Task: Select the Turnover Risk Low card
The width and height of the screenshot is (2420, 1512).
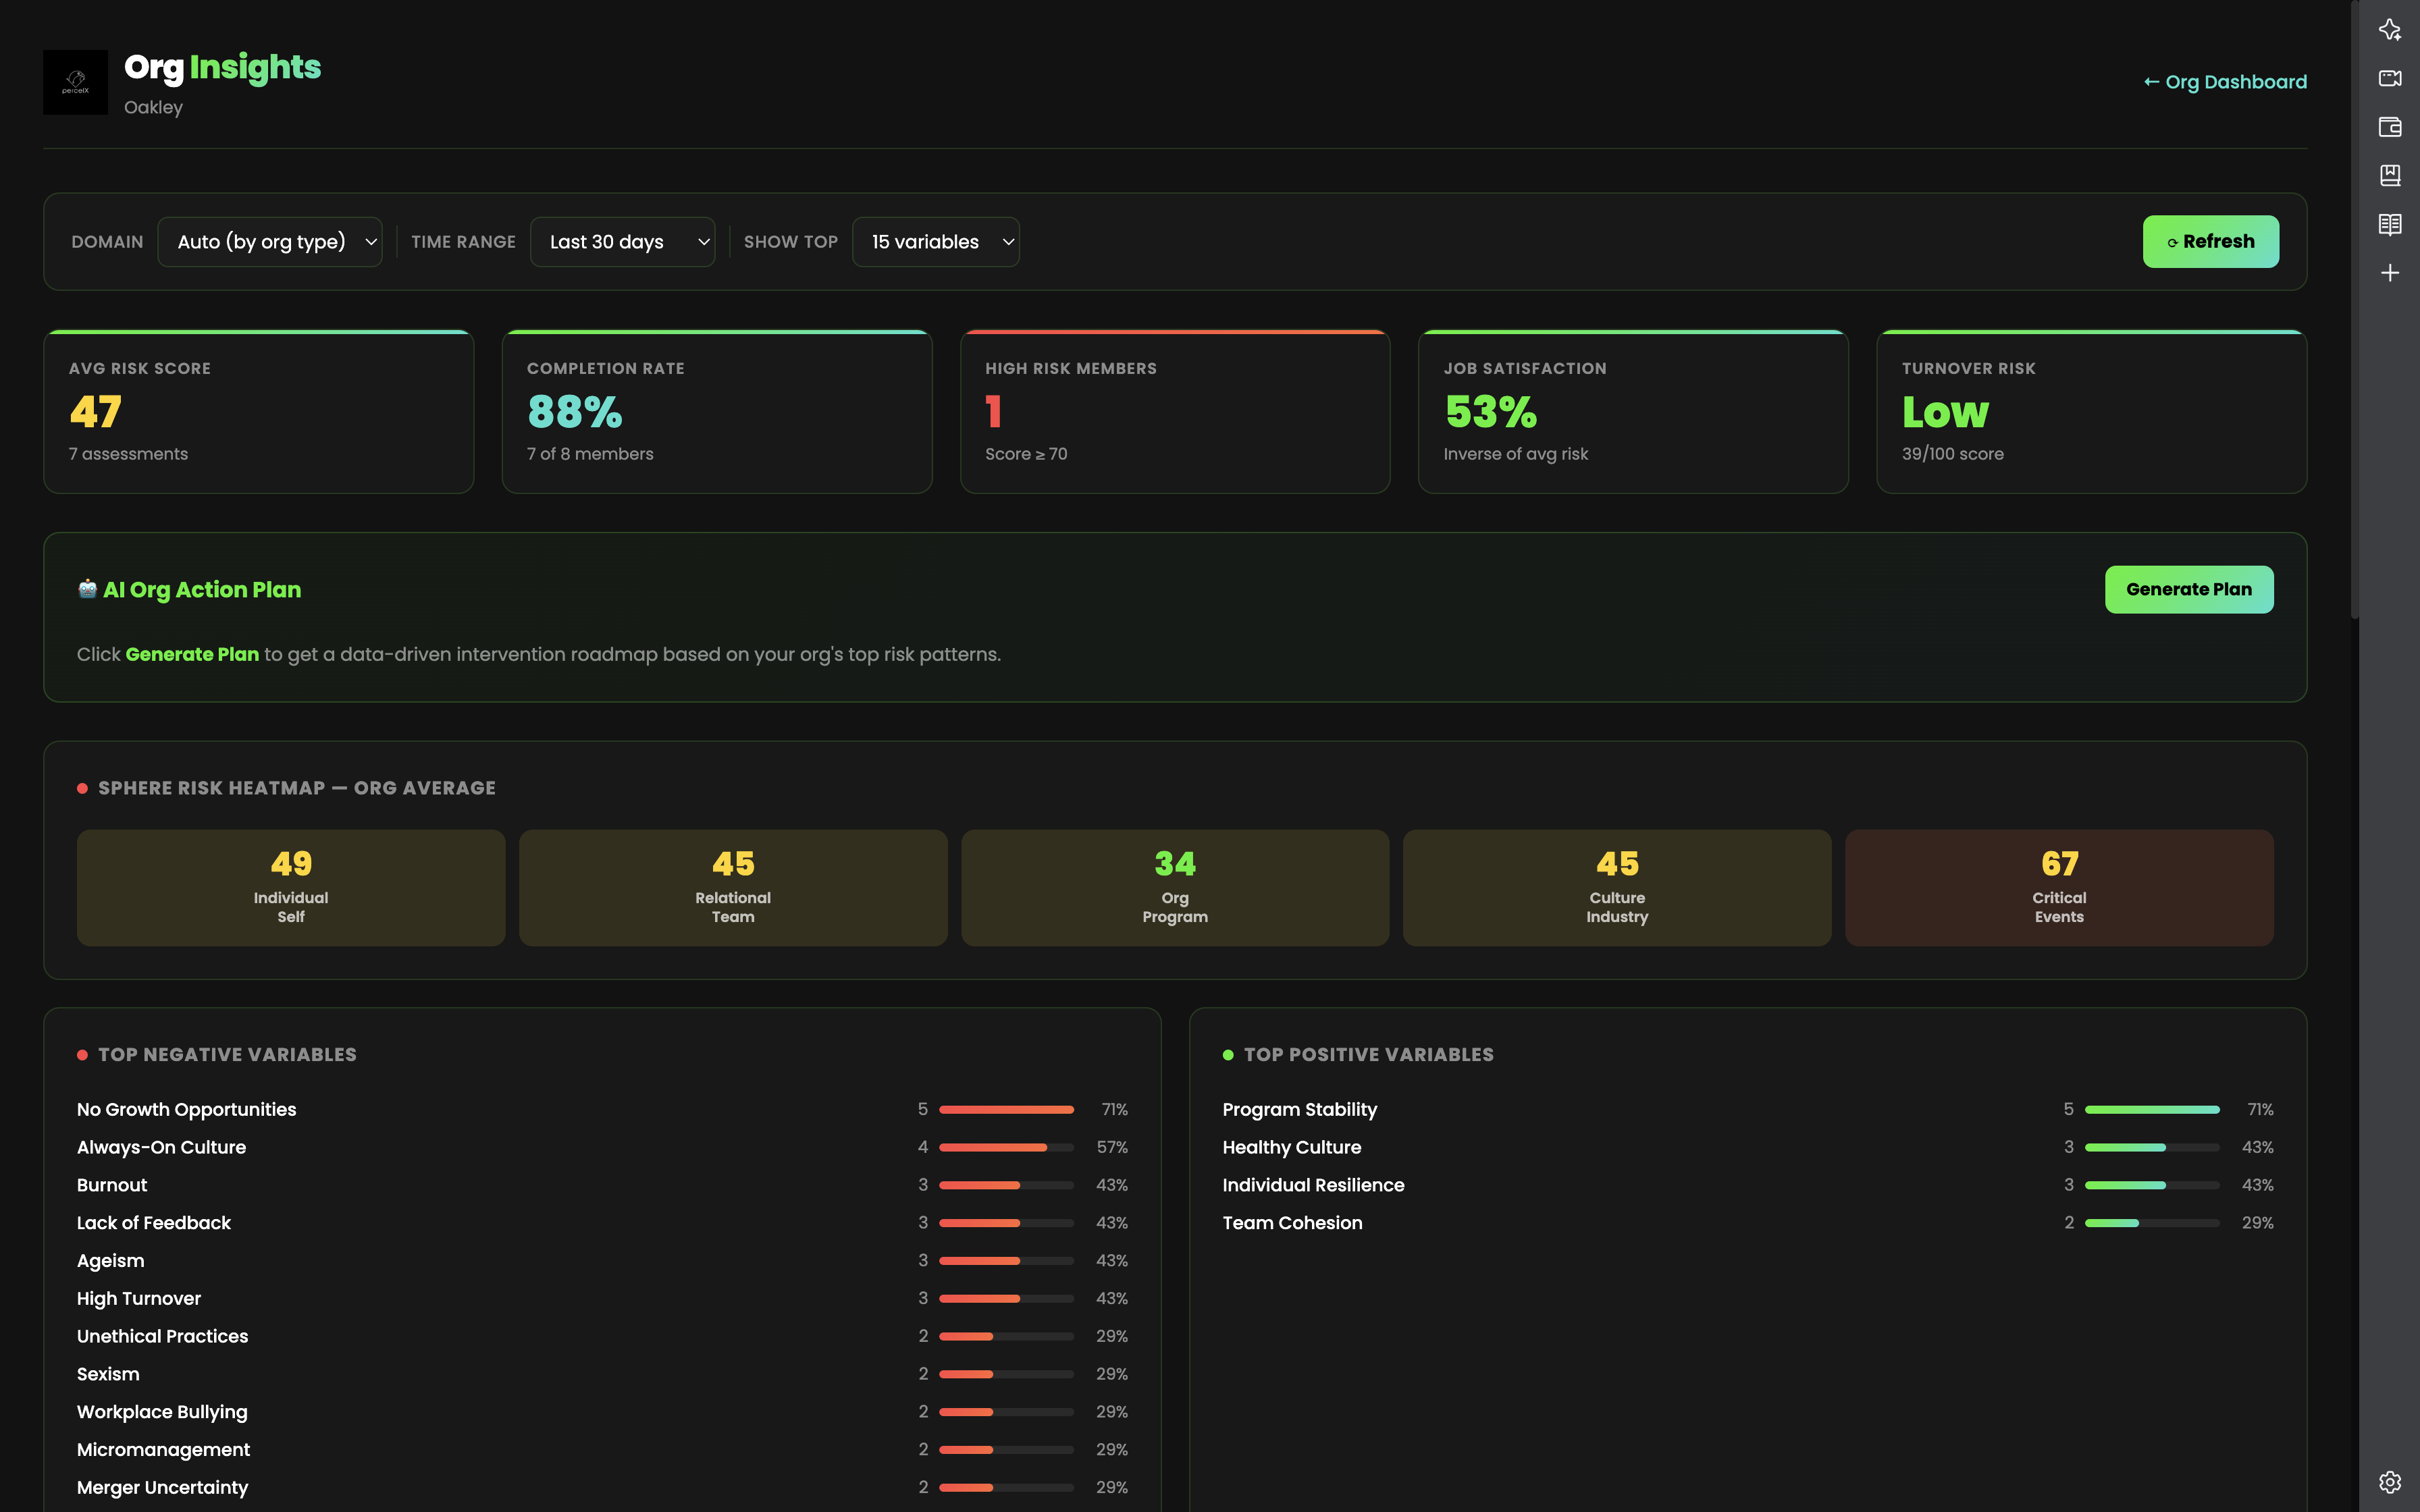Action: [2091, 411]
